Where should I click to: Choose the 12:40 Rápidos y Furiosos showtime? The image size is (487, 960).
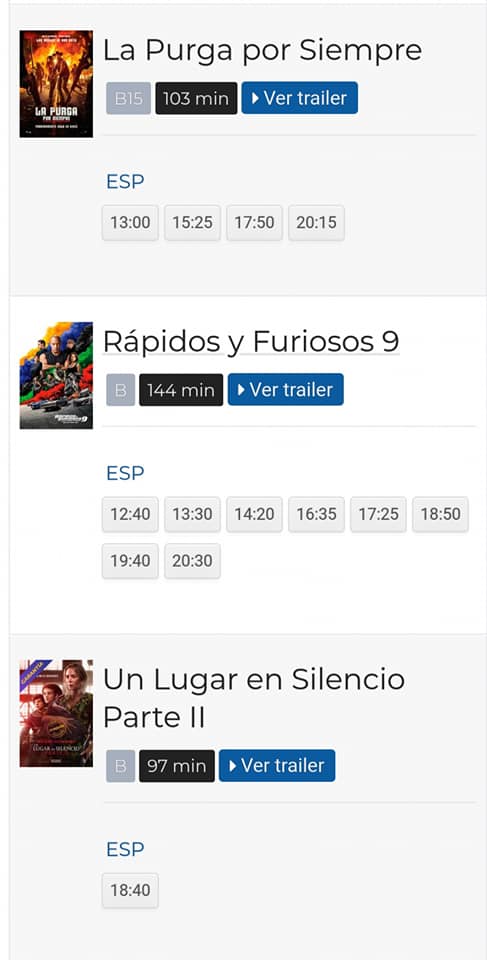click(x=130, y=514)
